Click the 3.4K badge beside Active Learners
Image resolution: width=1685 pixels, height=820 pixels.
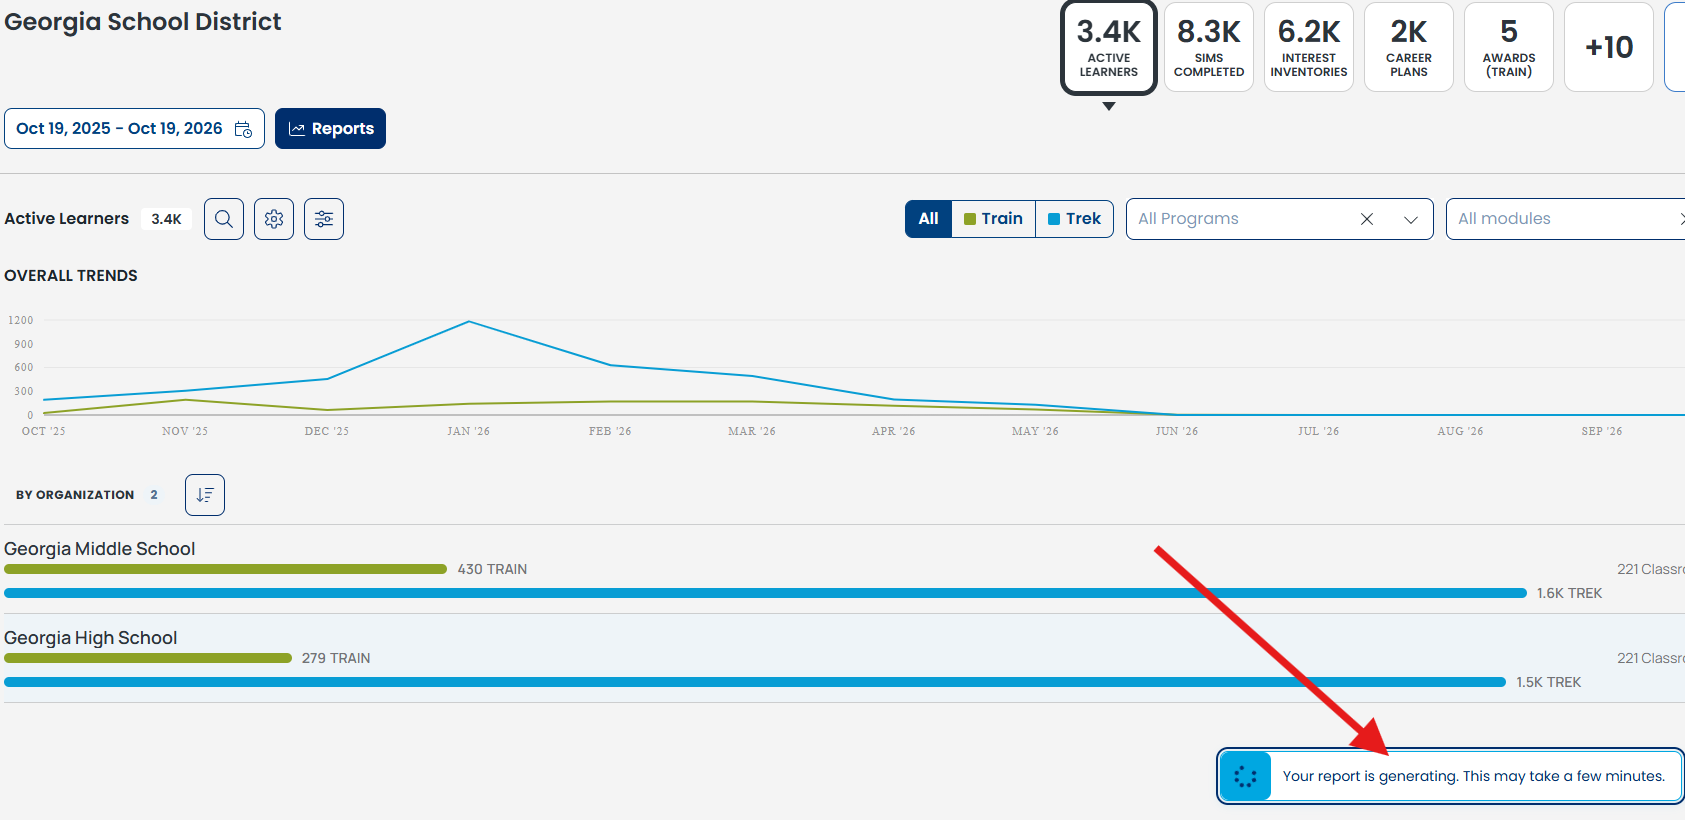pos(166,219)
